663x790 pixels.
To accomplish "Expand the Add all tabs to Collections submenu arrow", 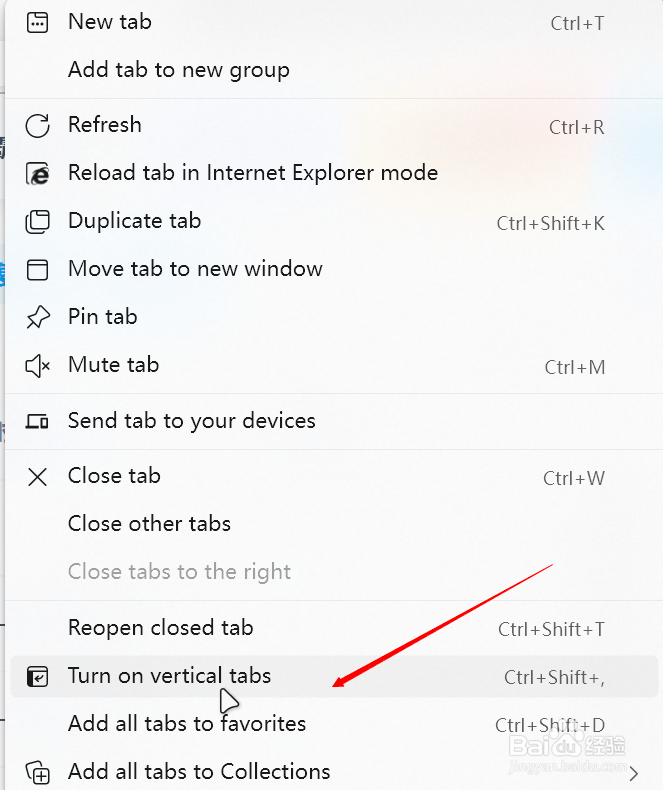I will pyautogui.click(x=634, y=773).
